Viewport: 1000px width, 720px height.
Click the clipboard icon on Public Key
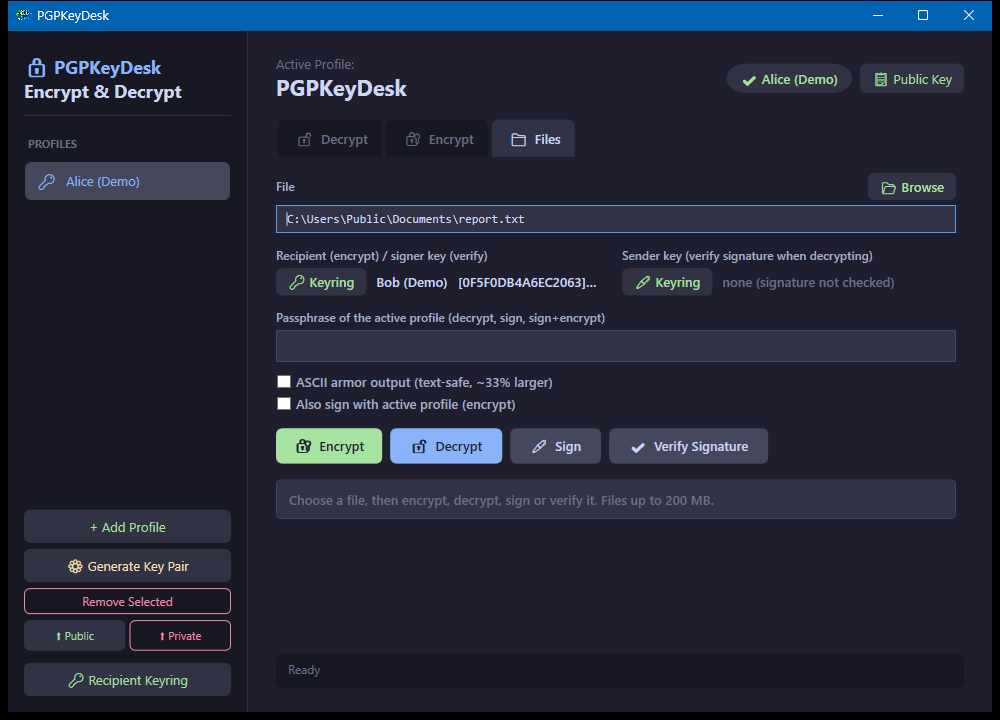(x=881, y=80)
